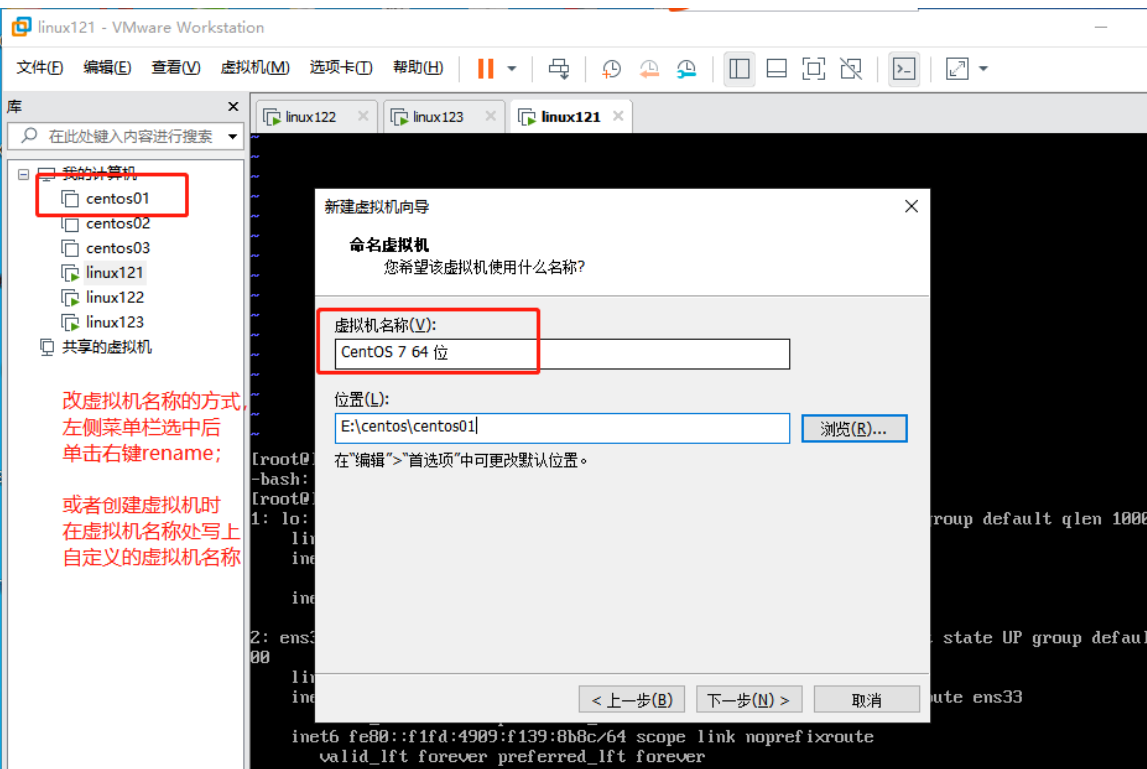Select 共享的虚拟机 in the library

pos(106,347)
